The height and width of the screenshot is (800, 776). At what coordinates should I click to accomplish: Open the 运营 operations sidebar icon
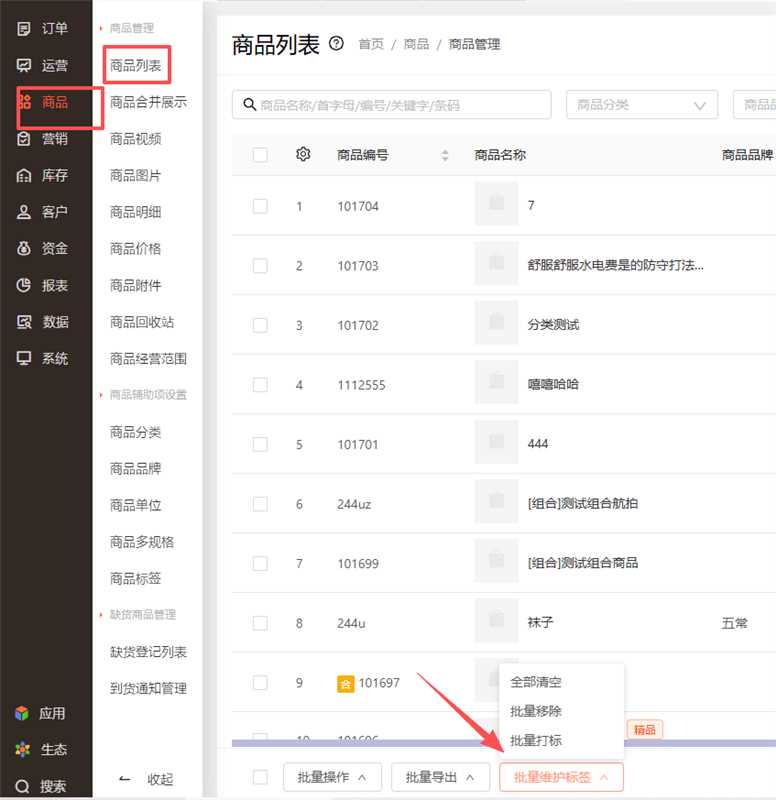(x=23, y=65)
